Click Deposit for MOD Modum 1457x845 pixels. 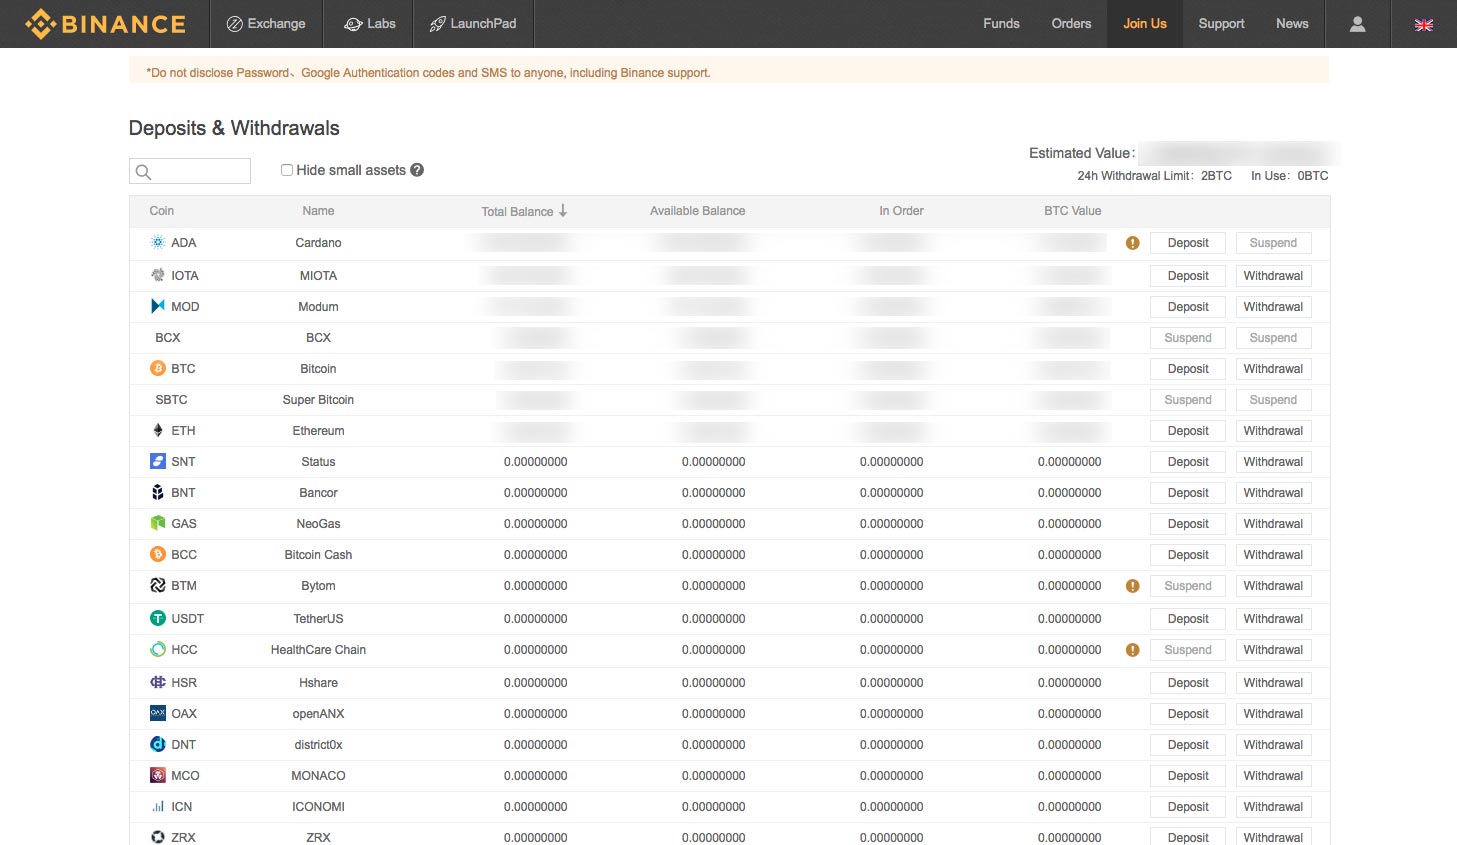click(x=1188, y=307)
